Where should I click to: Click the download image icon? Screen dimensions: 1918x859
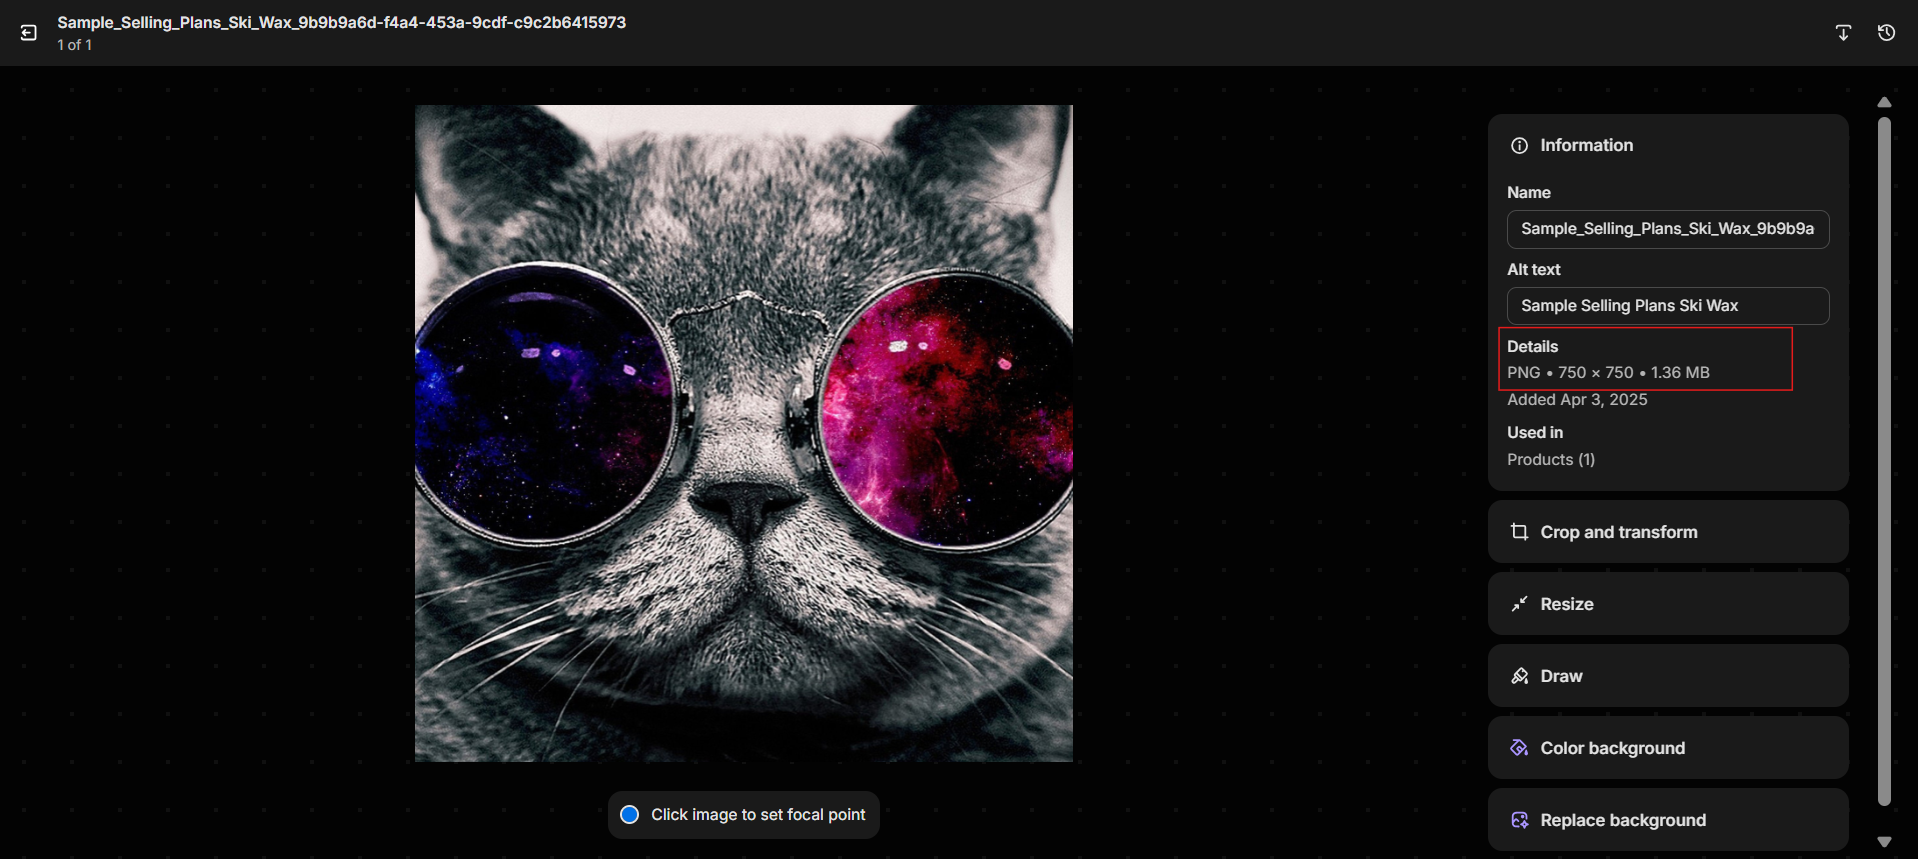[x=1843, y=33]
